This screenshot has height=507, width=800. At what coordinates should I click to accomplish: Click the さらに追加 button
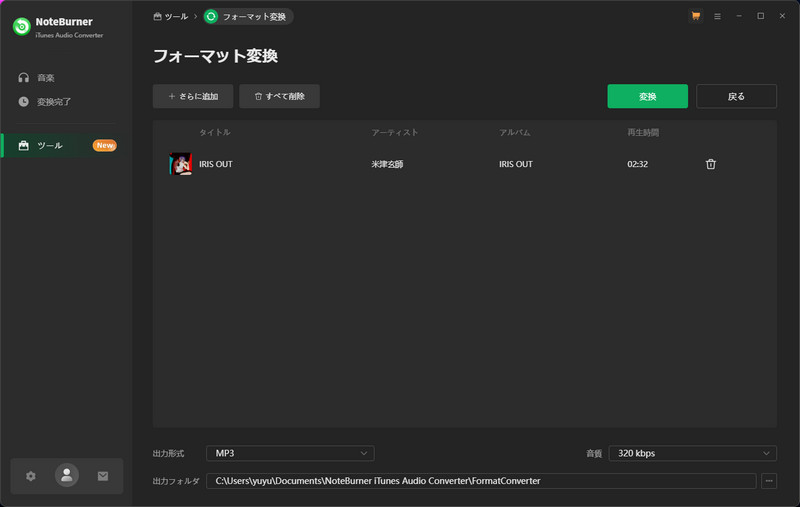(193, 96)
